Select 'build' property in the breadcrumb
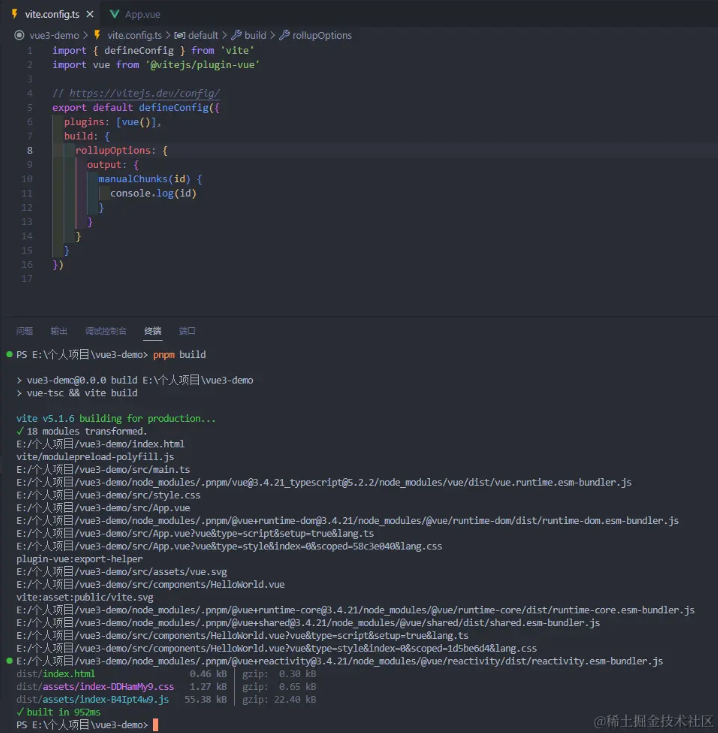 tap(255, 36)
